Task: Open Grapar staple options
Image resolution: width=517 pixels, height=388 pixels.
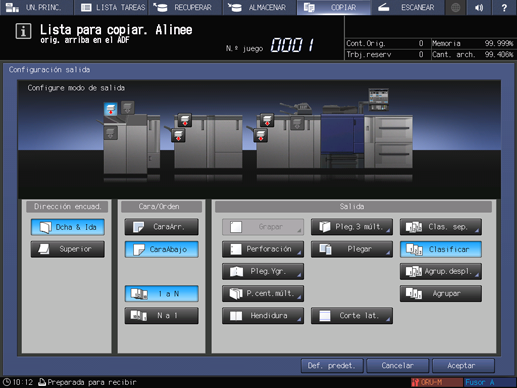Action: (263, 227)
